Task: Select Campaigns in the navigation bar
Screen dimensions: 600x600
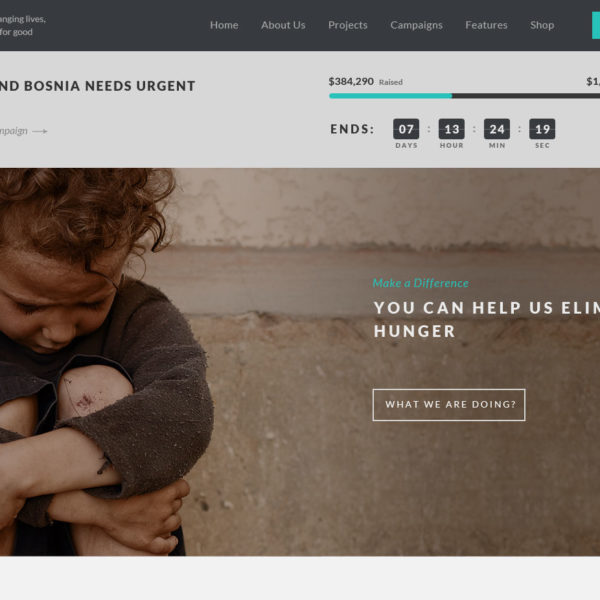Action: click(416, 25)
